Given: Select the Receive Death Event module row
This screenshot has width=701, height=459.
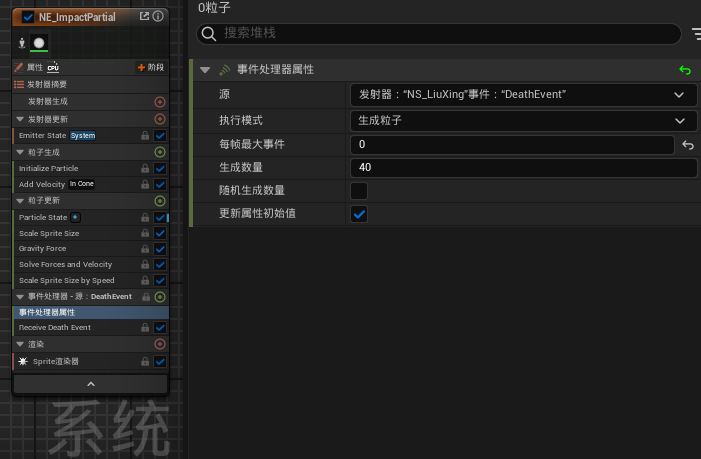Looking at the screenshot, I should point(91,328).
